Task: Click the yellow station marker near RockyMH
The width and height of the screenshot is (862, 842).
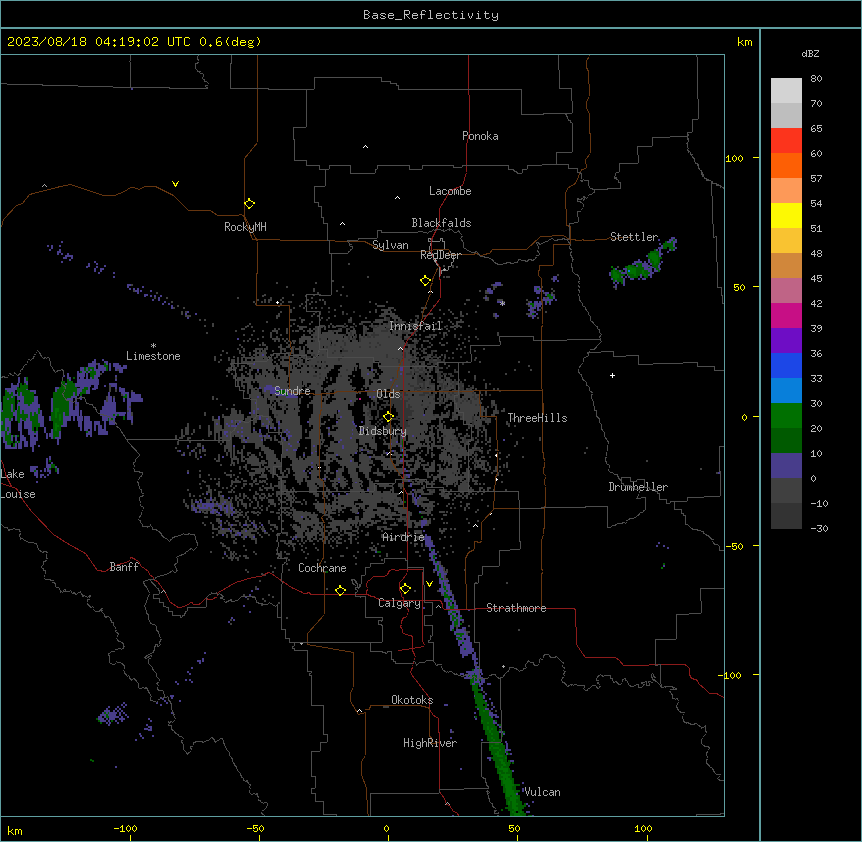Action: (x=249, y=204)
